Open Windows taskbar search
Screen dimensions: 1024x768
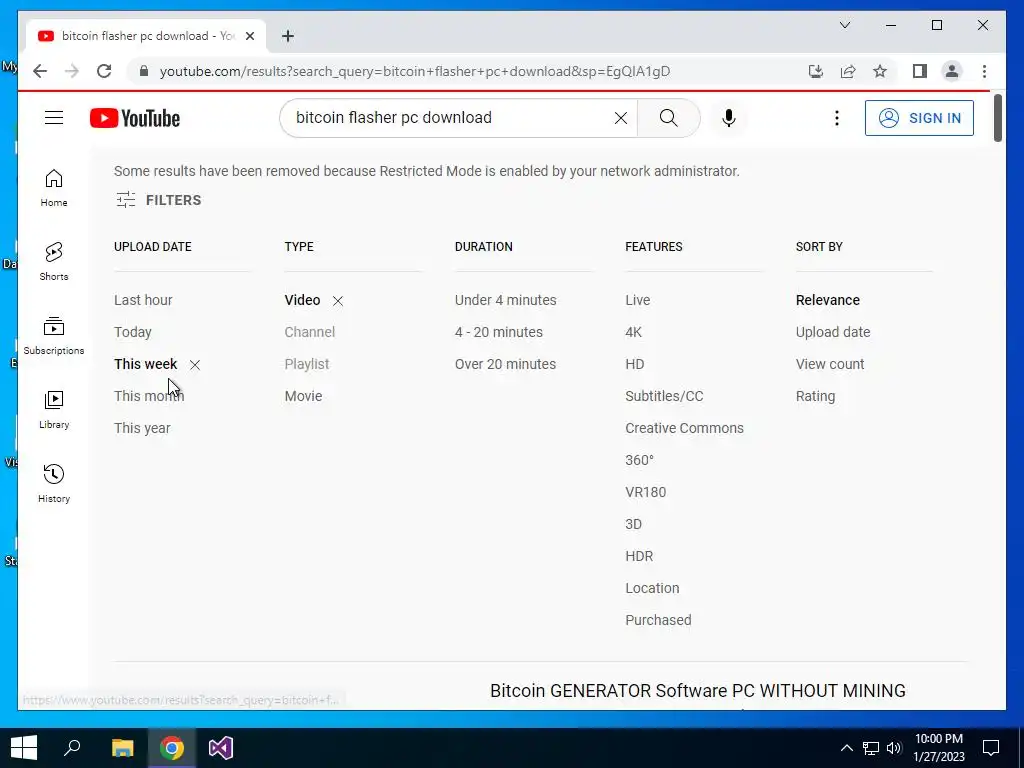72,748
